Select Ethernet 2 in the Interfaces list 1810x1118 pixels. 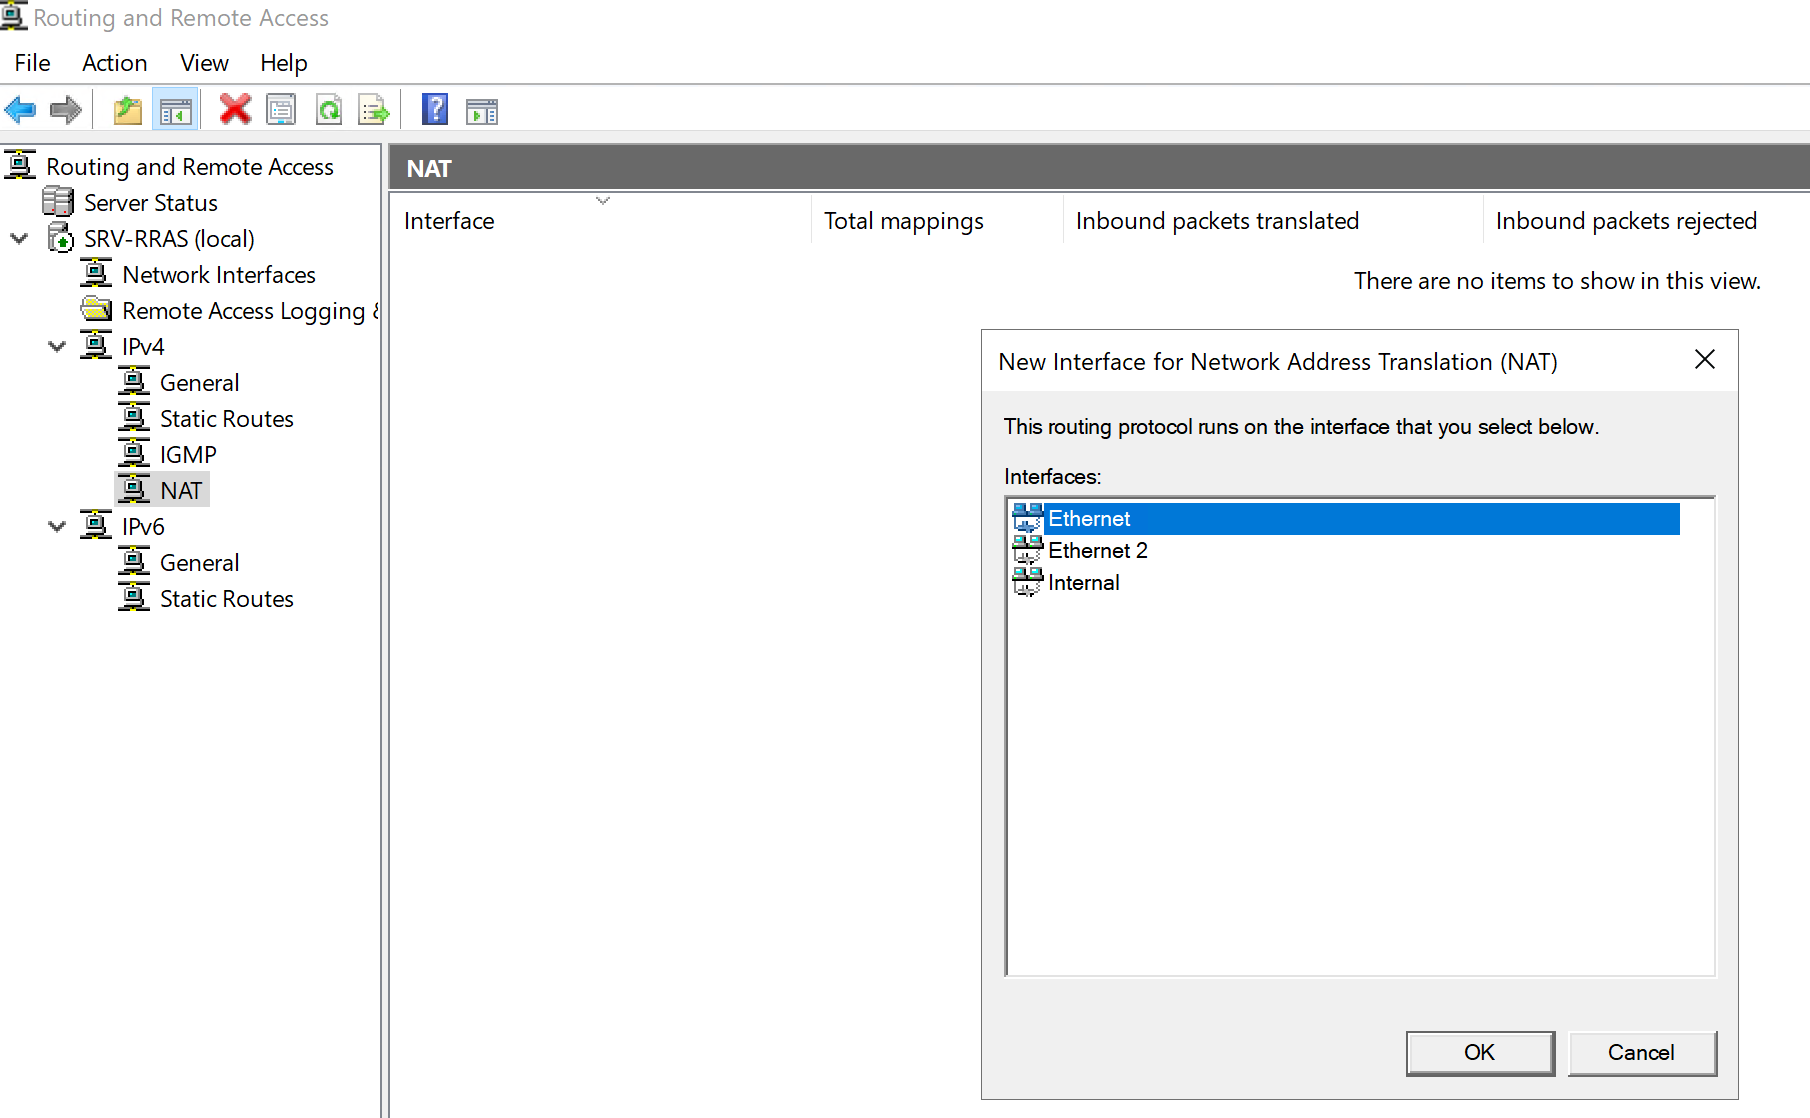[x=1097, y=551]
